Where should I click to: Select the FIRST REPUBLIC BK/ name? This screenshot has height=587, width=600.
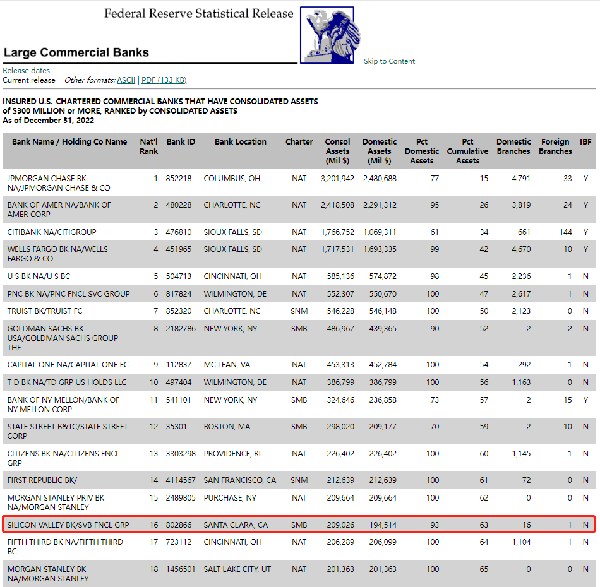(x=42, y=480)
